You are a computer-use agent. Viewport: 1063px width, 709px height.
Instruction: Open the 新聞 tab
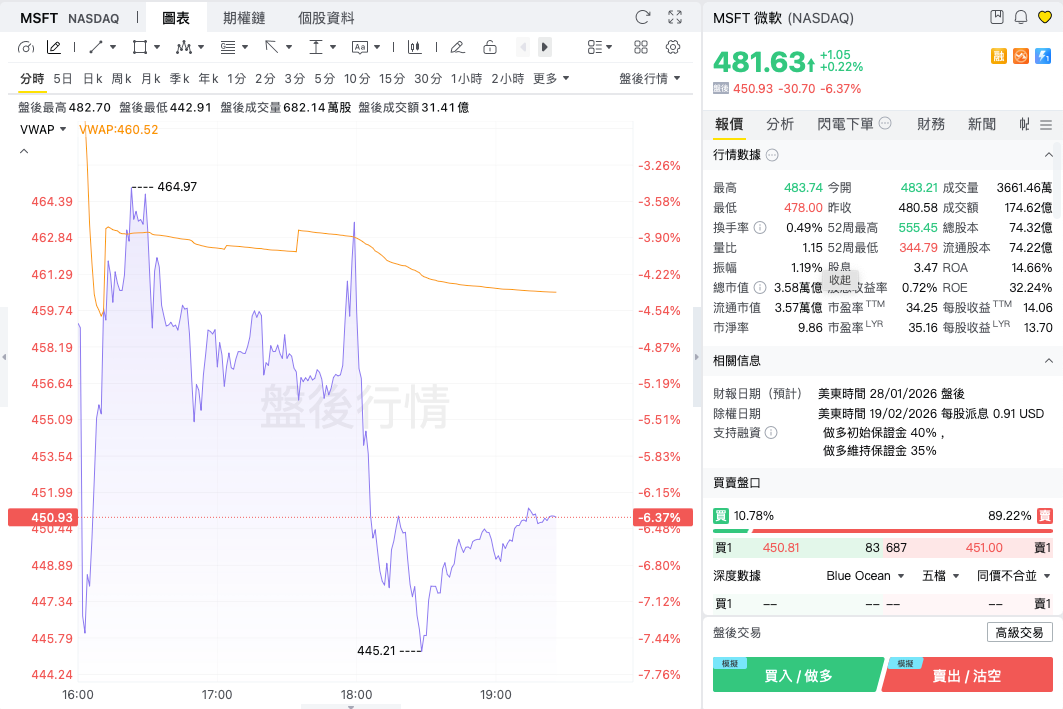(982, 124)
